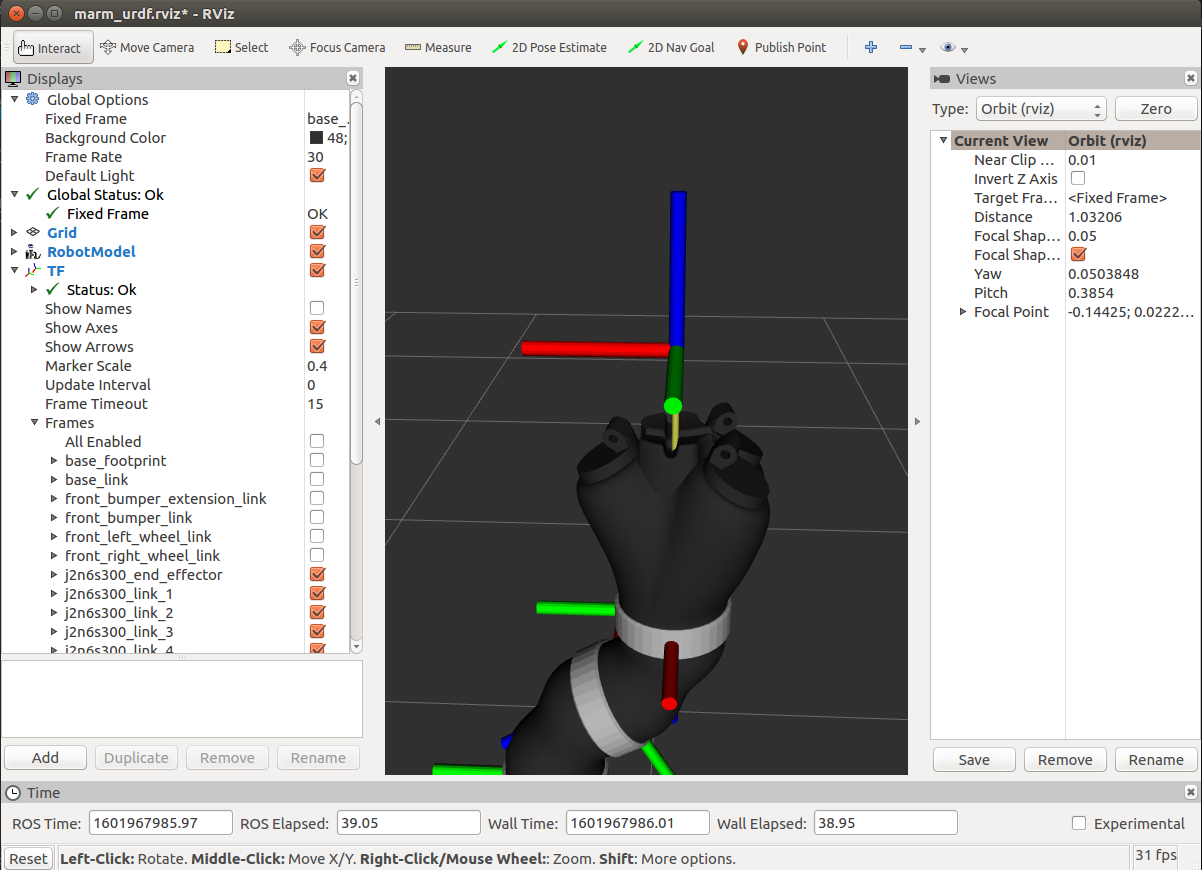
Task: Check the All Enabled frames checkbox
Action: click(x=317, y=441)
